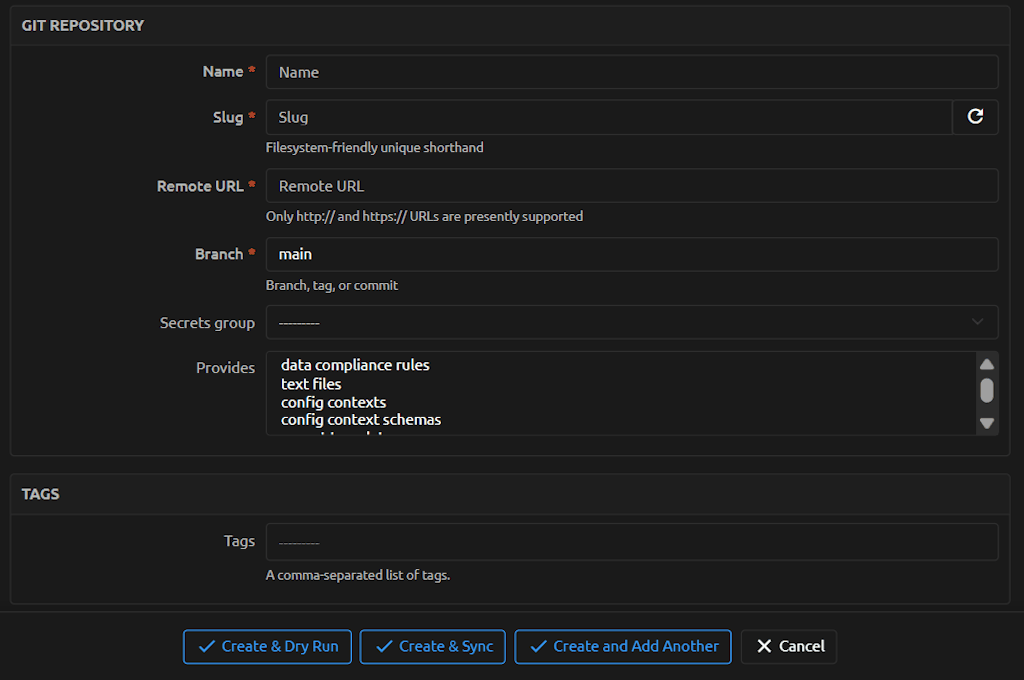Click the Slug regenerate refresh icon
Viewport: 1024px width, 680px height.
[x=975, y=117]
